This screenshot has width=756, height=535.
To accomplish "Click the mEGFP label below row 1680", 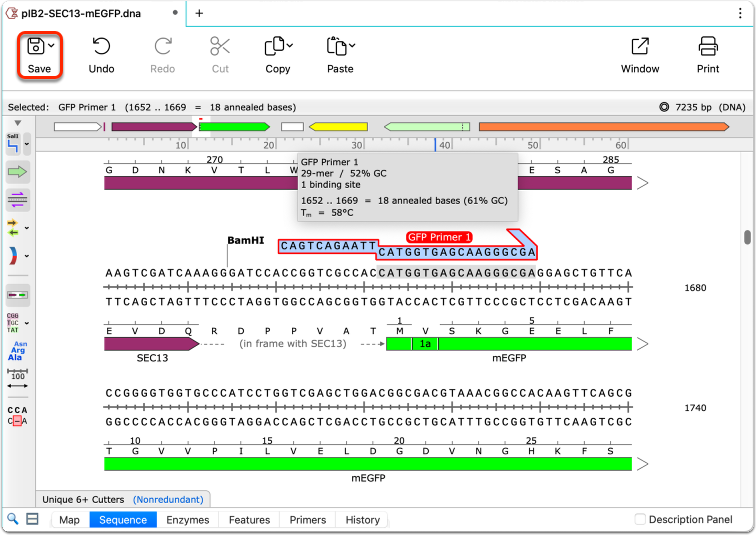I will (x=509, y=358).
